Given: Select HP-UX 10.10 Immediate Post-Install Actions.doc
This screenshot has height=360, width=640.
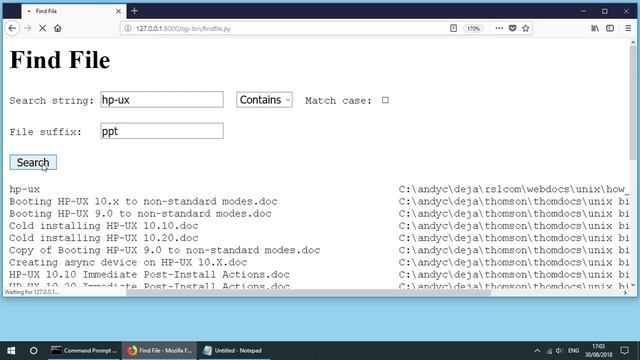Looking at the screenshot, I should coord(149,275).
